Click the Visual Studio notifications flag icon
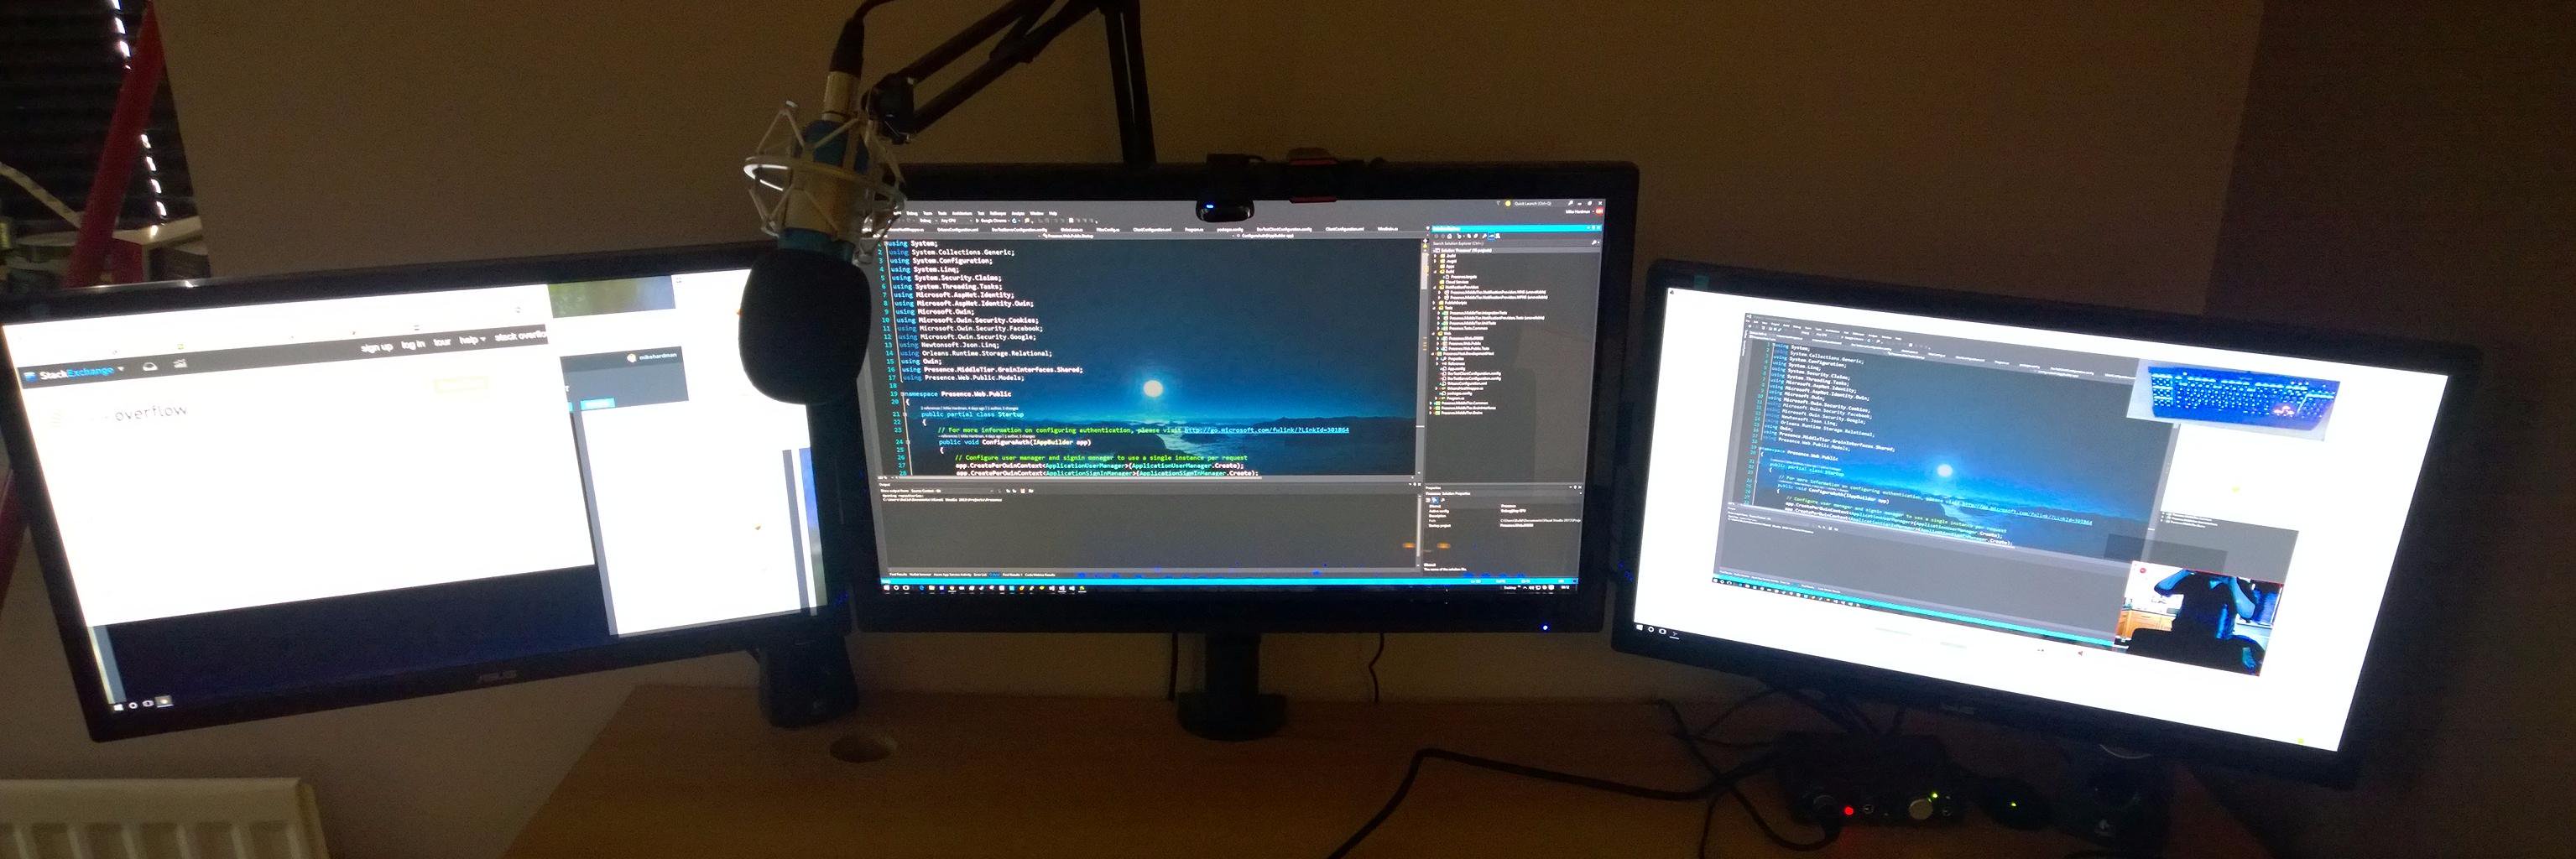 1498,203
